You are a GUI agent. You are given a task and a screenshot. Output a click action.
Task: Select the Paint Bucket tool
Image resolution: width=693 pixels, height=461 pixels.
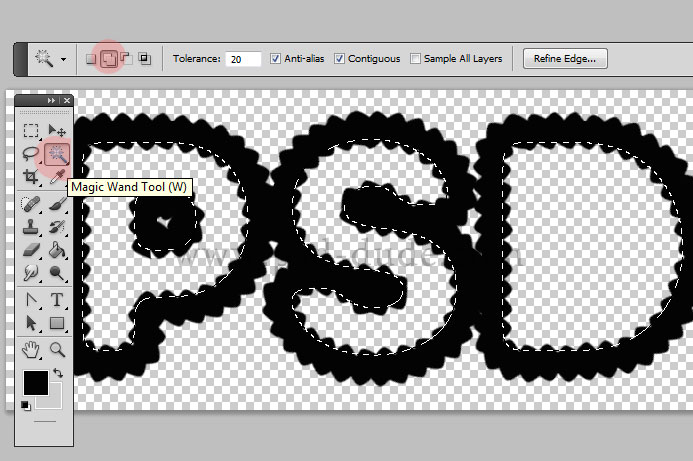[57, 250]
